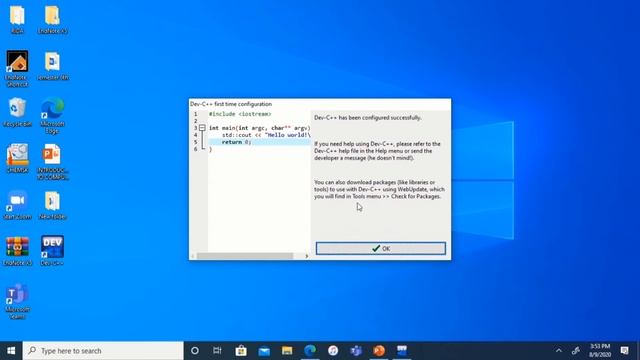
Task: Select the PowerPoint presentation file on desktop
Action: [x=52, y=162]
